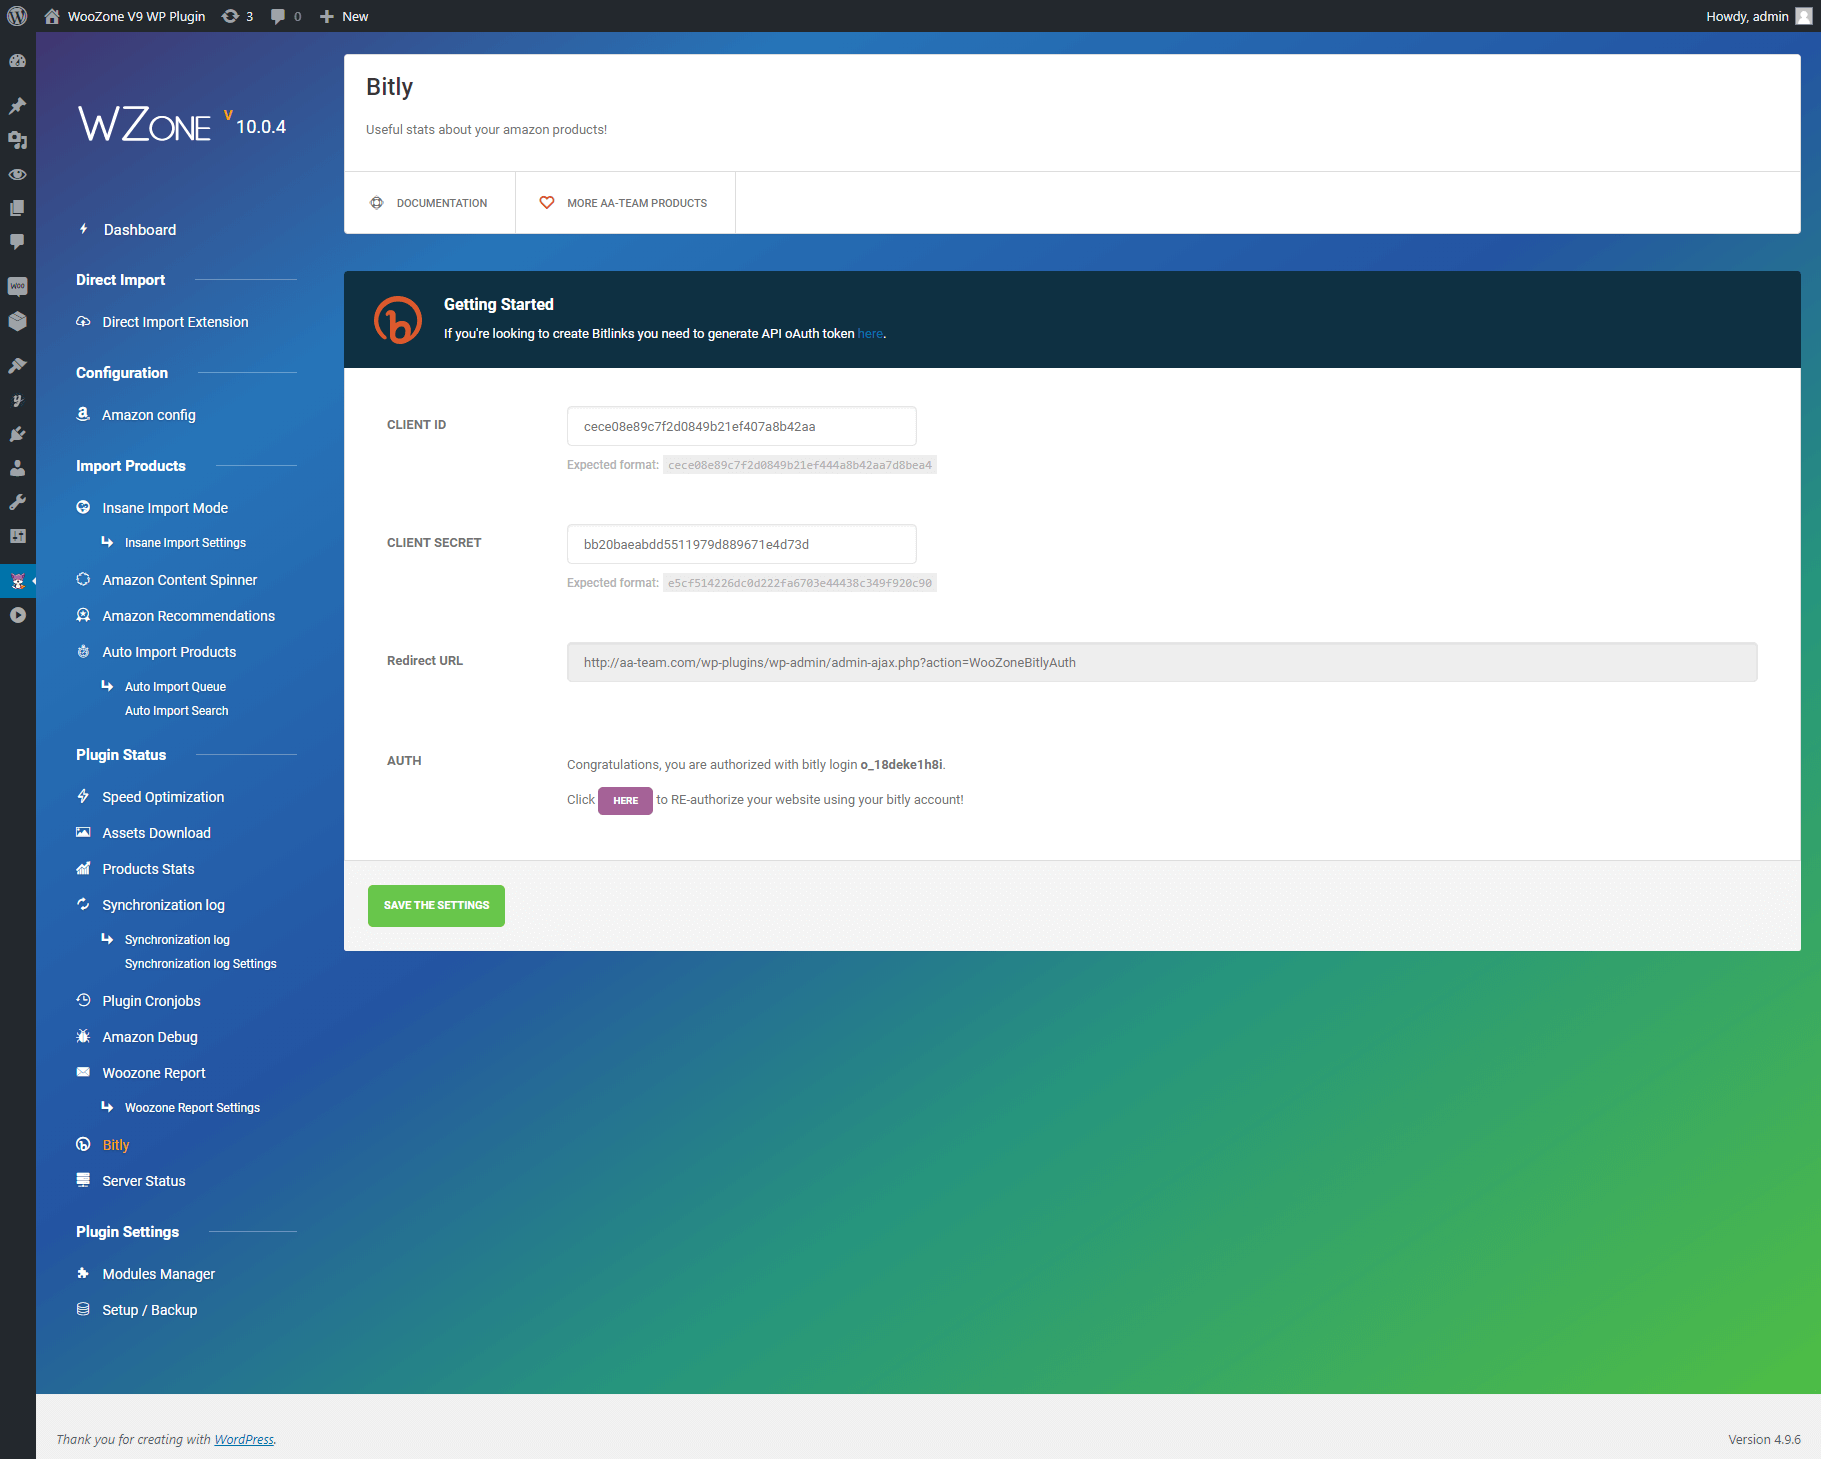Open Woozone Report Settings
The image size is (1821, 1459).
(x=192, y=1108)
